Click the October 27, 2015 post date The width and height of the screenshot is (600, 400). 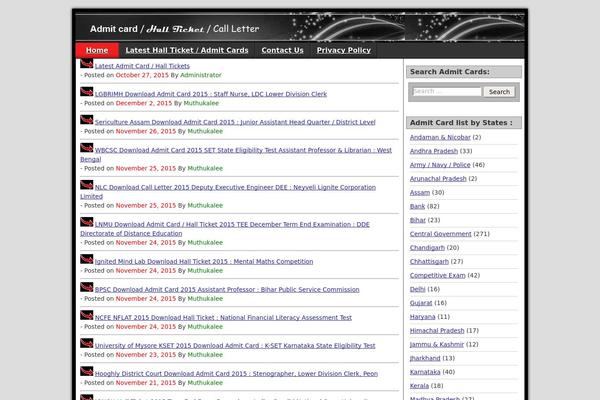tap(142, 75)
